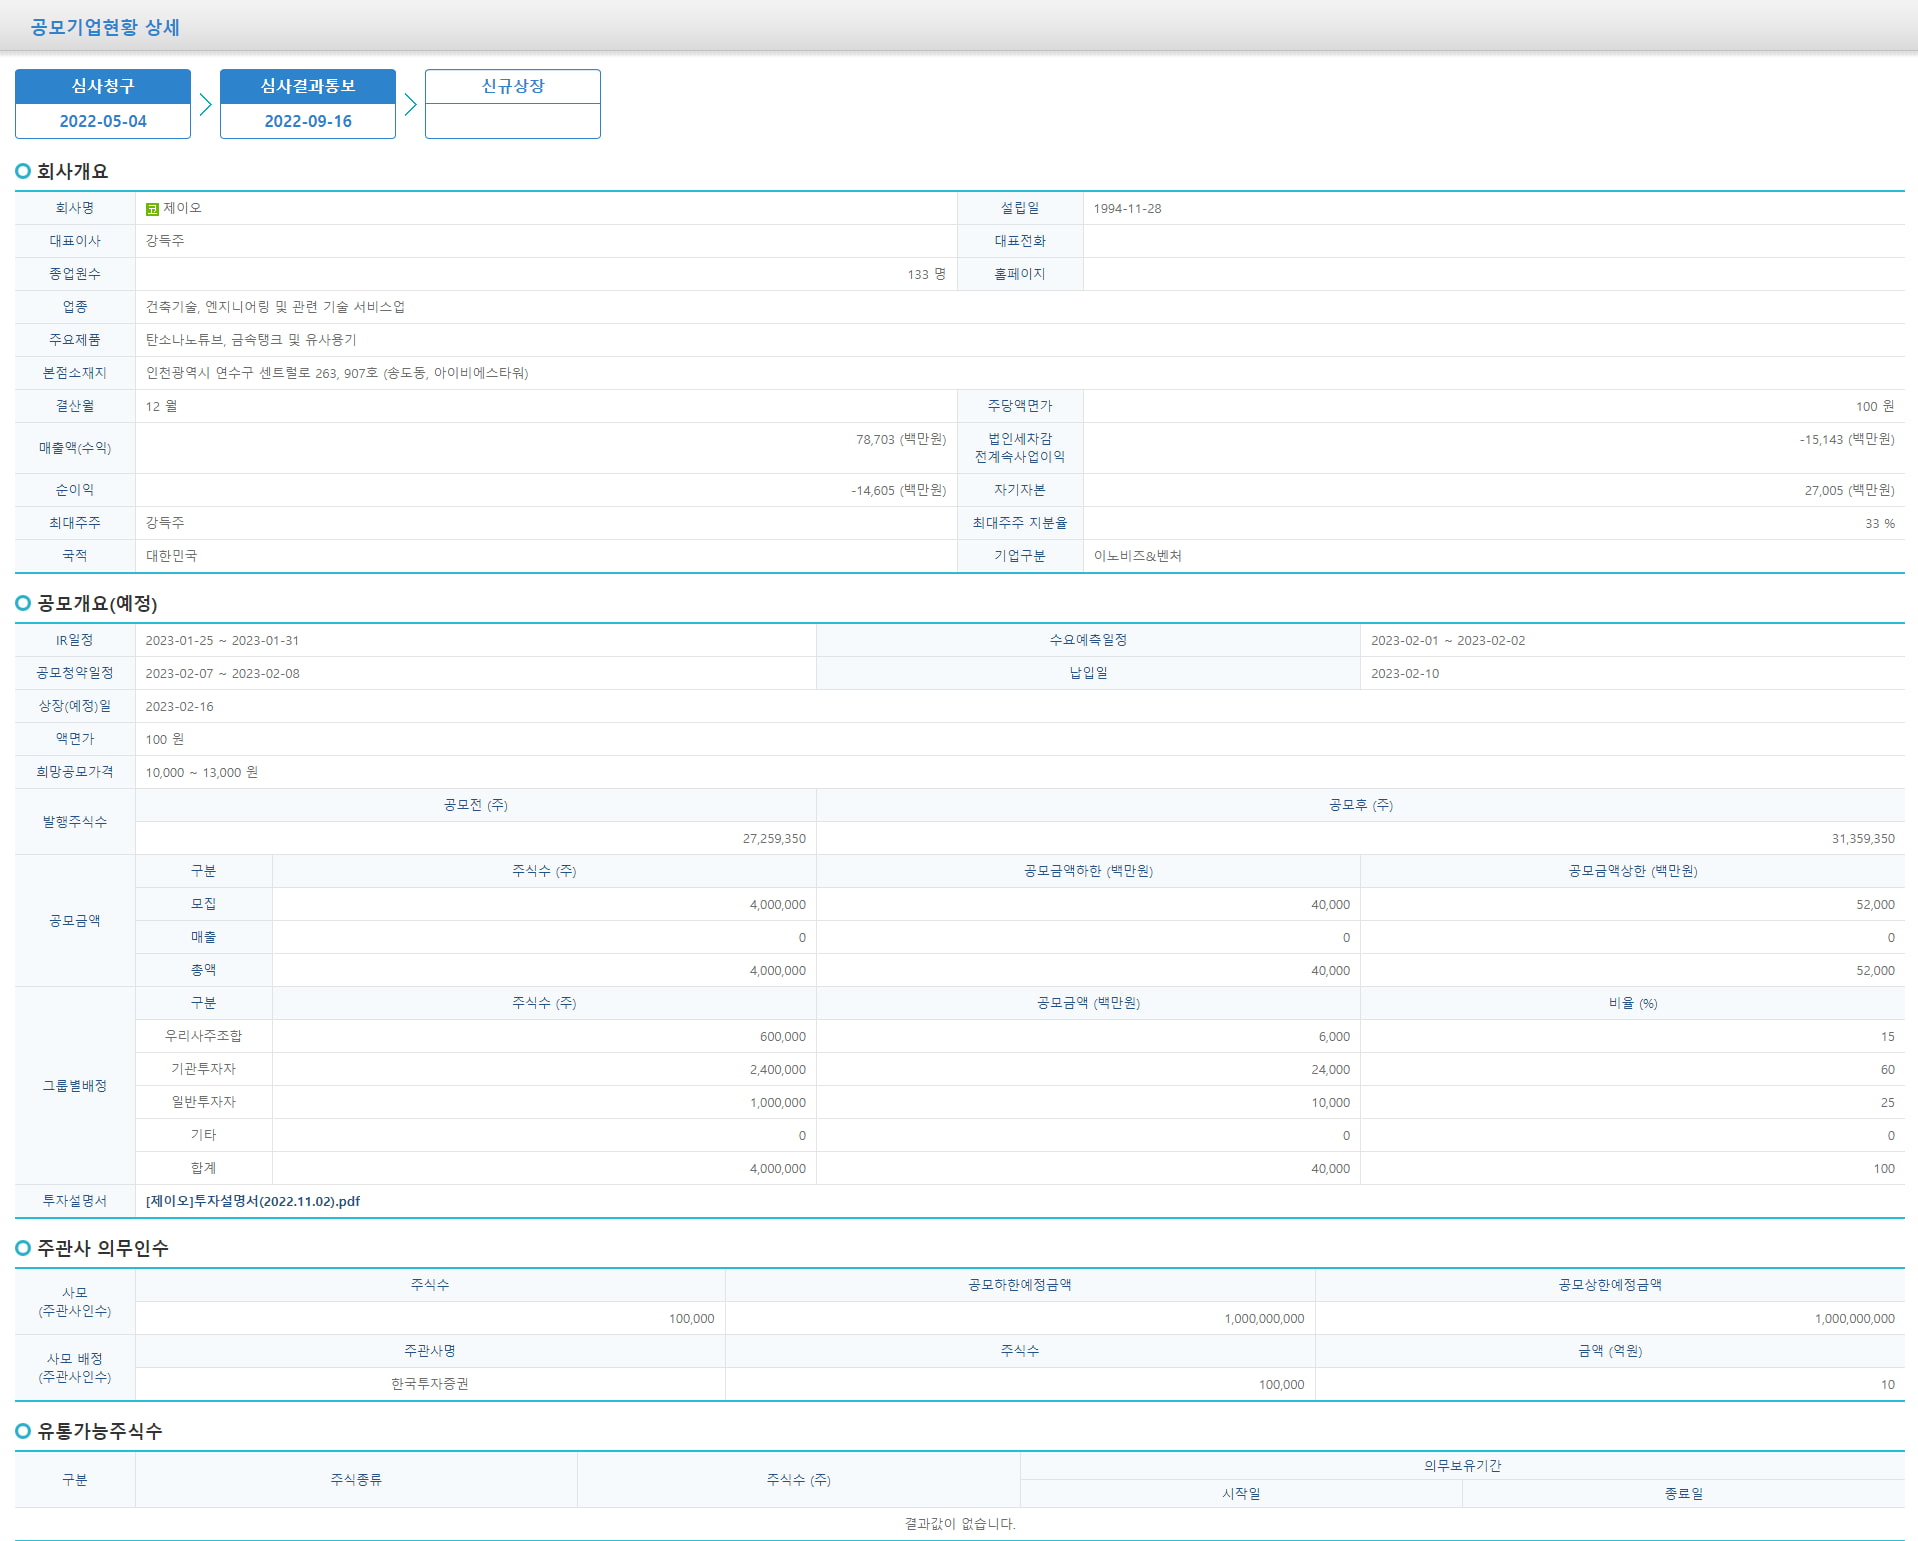Click revenue value 78,703 (백만원)

(901, 439)
